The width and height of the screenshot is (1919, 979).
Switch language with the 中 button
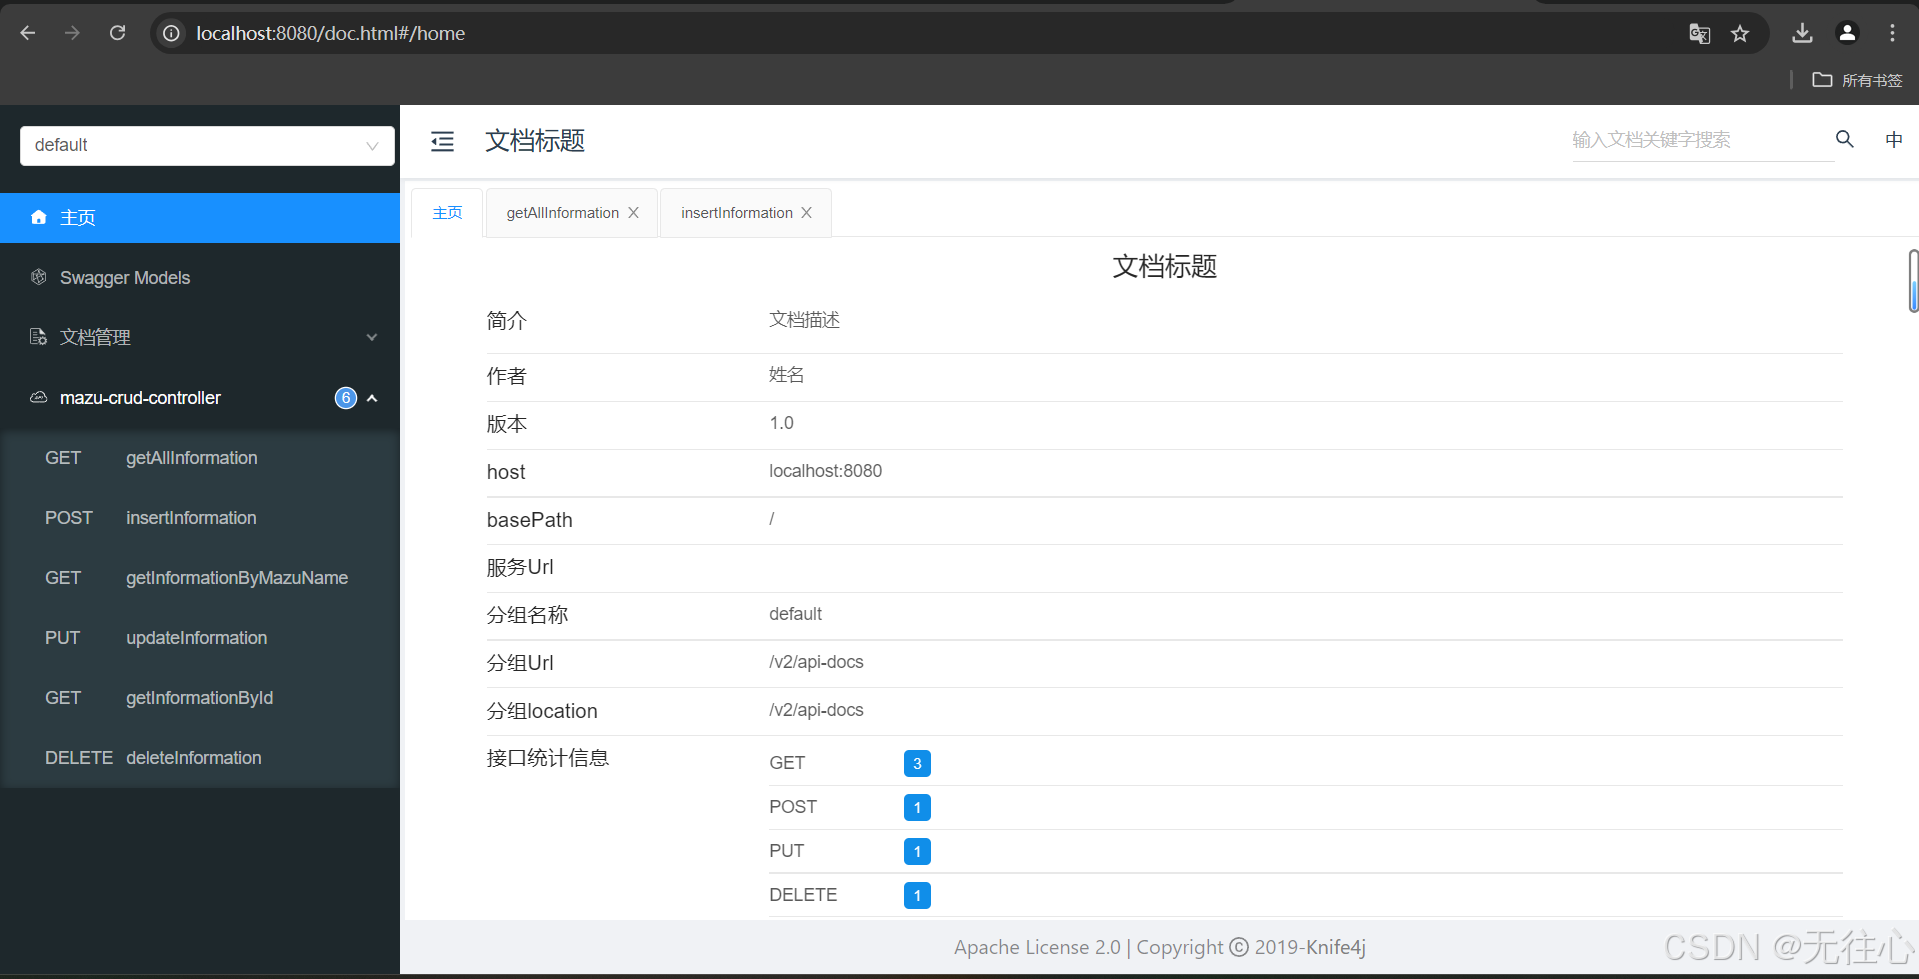click(1894, 139)
